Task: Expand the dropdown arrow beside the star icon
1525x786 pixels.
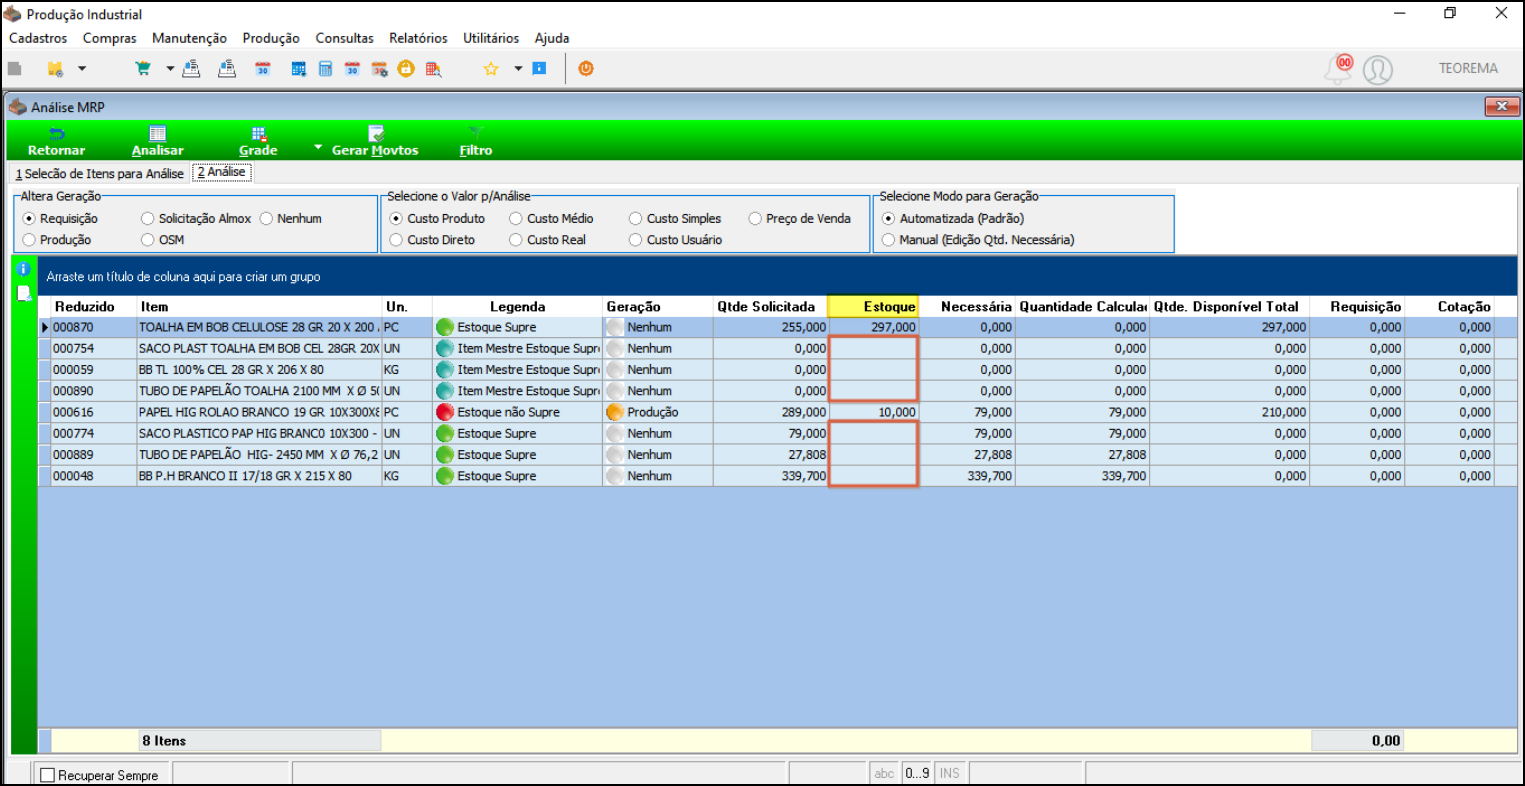Action: [518, 69]
